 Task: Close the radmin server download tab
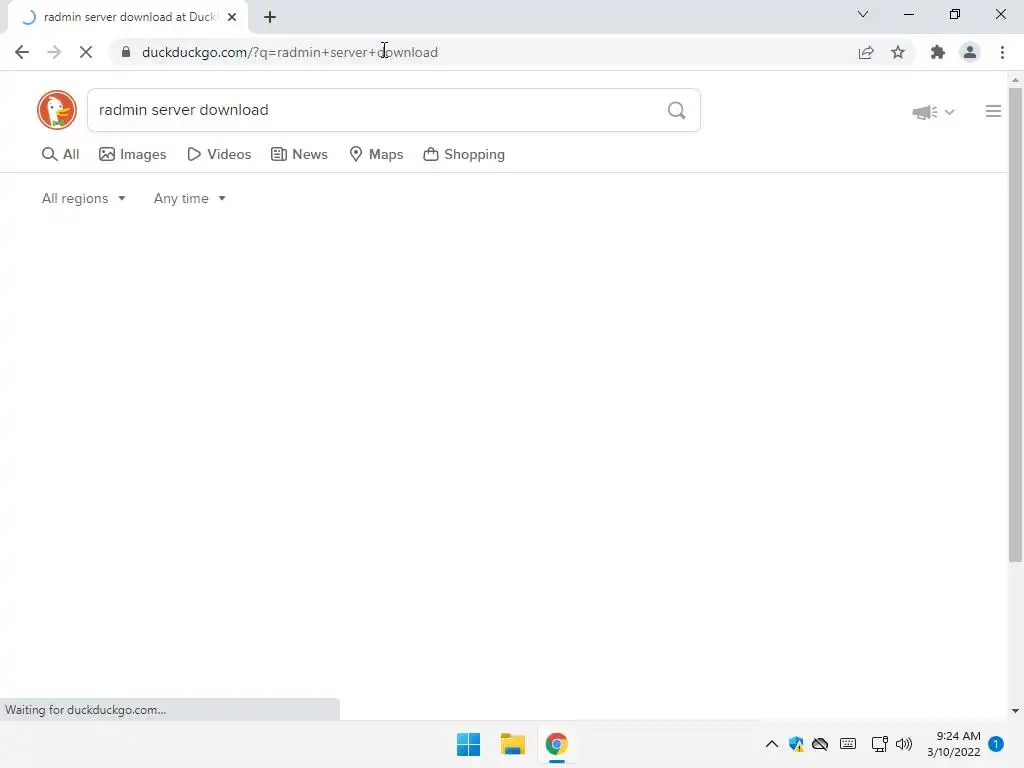[x=232, y=17]
